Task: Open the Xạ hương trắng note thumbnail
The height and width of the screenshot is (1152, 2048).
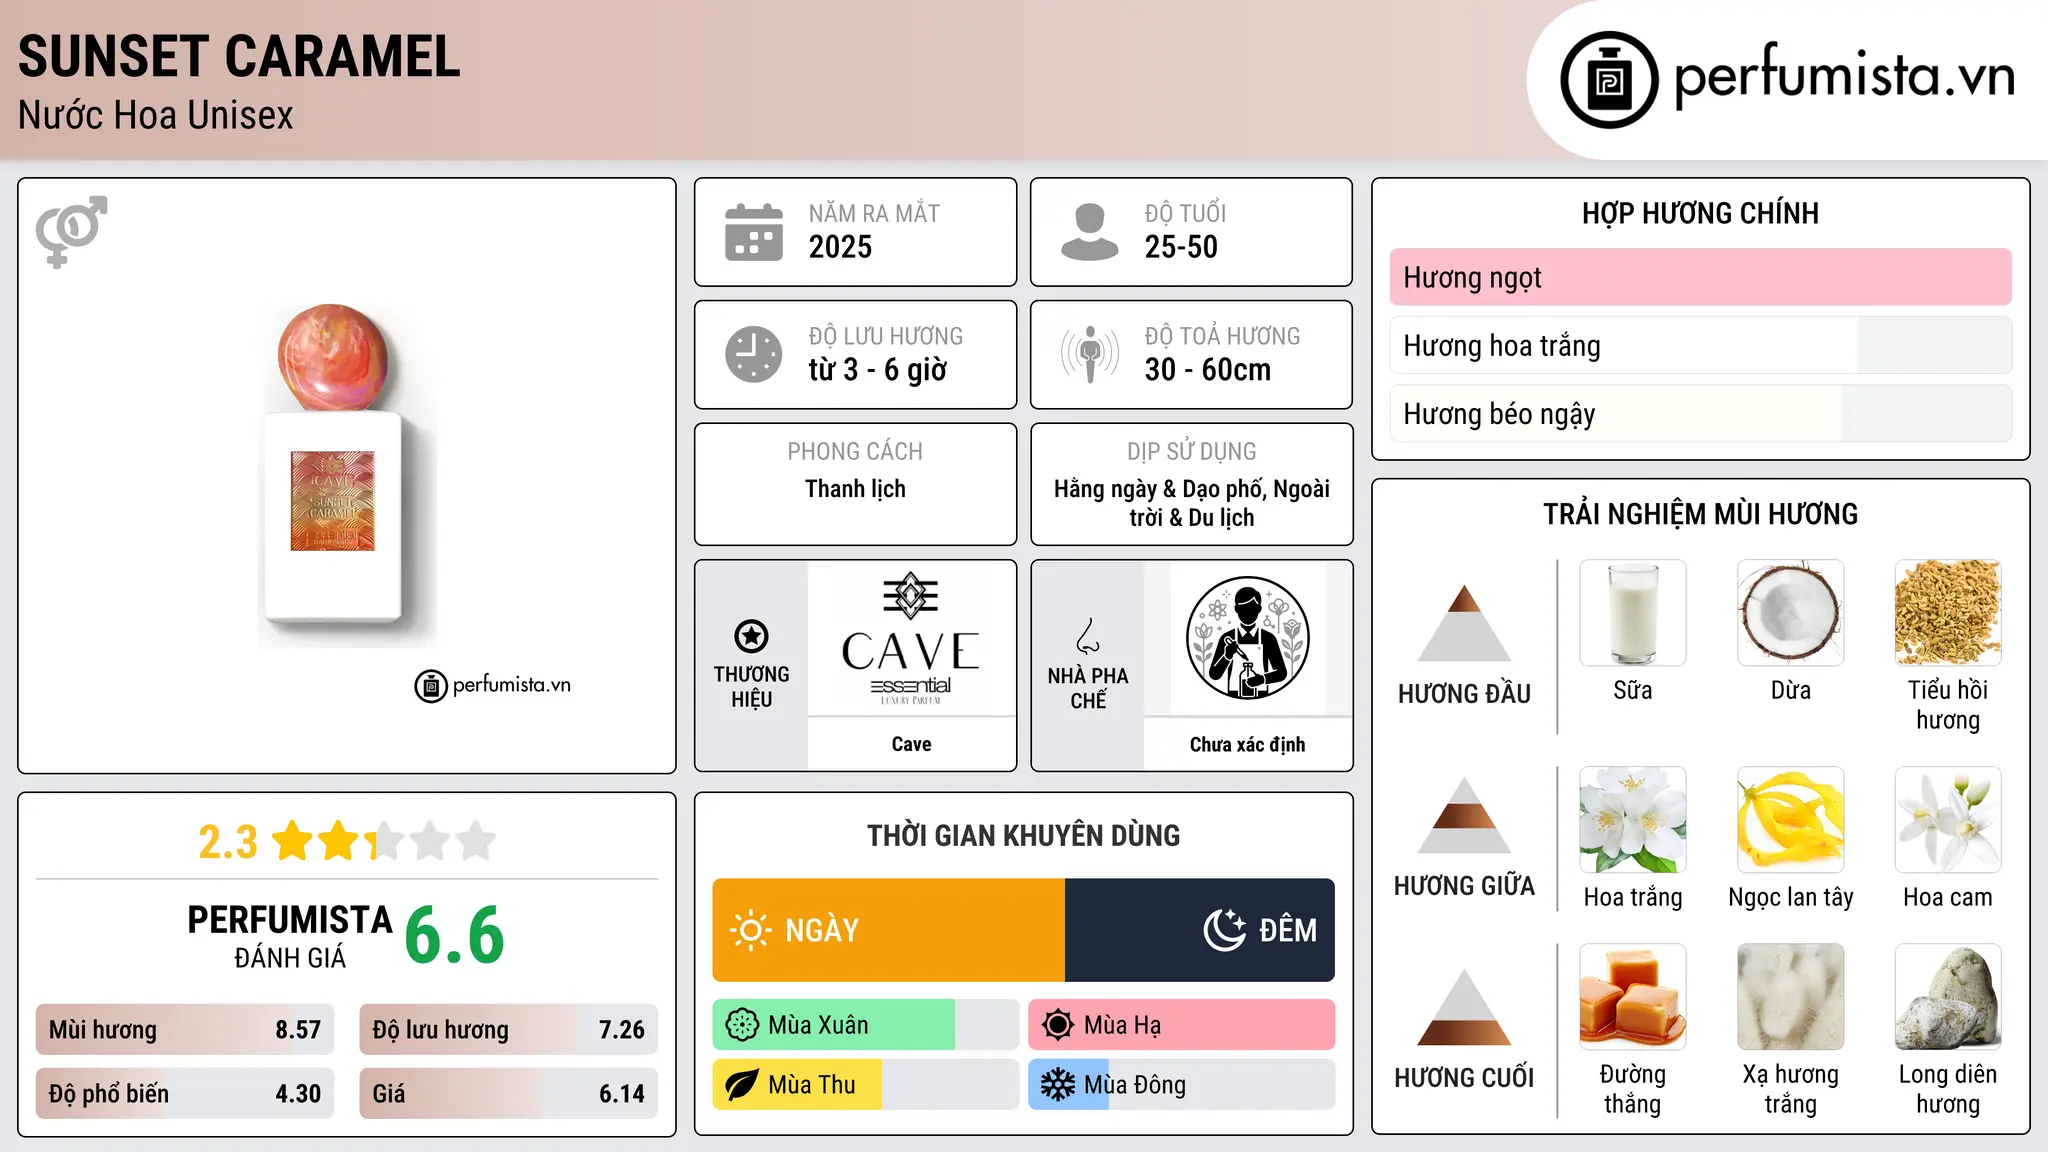Action: click(1790, 997)
